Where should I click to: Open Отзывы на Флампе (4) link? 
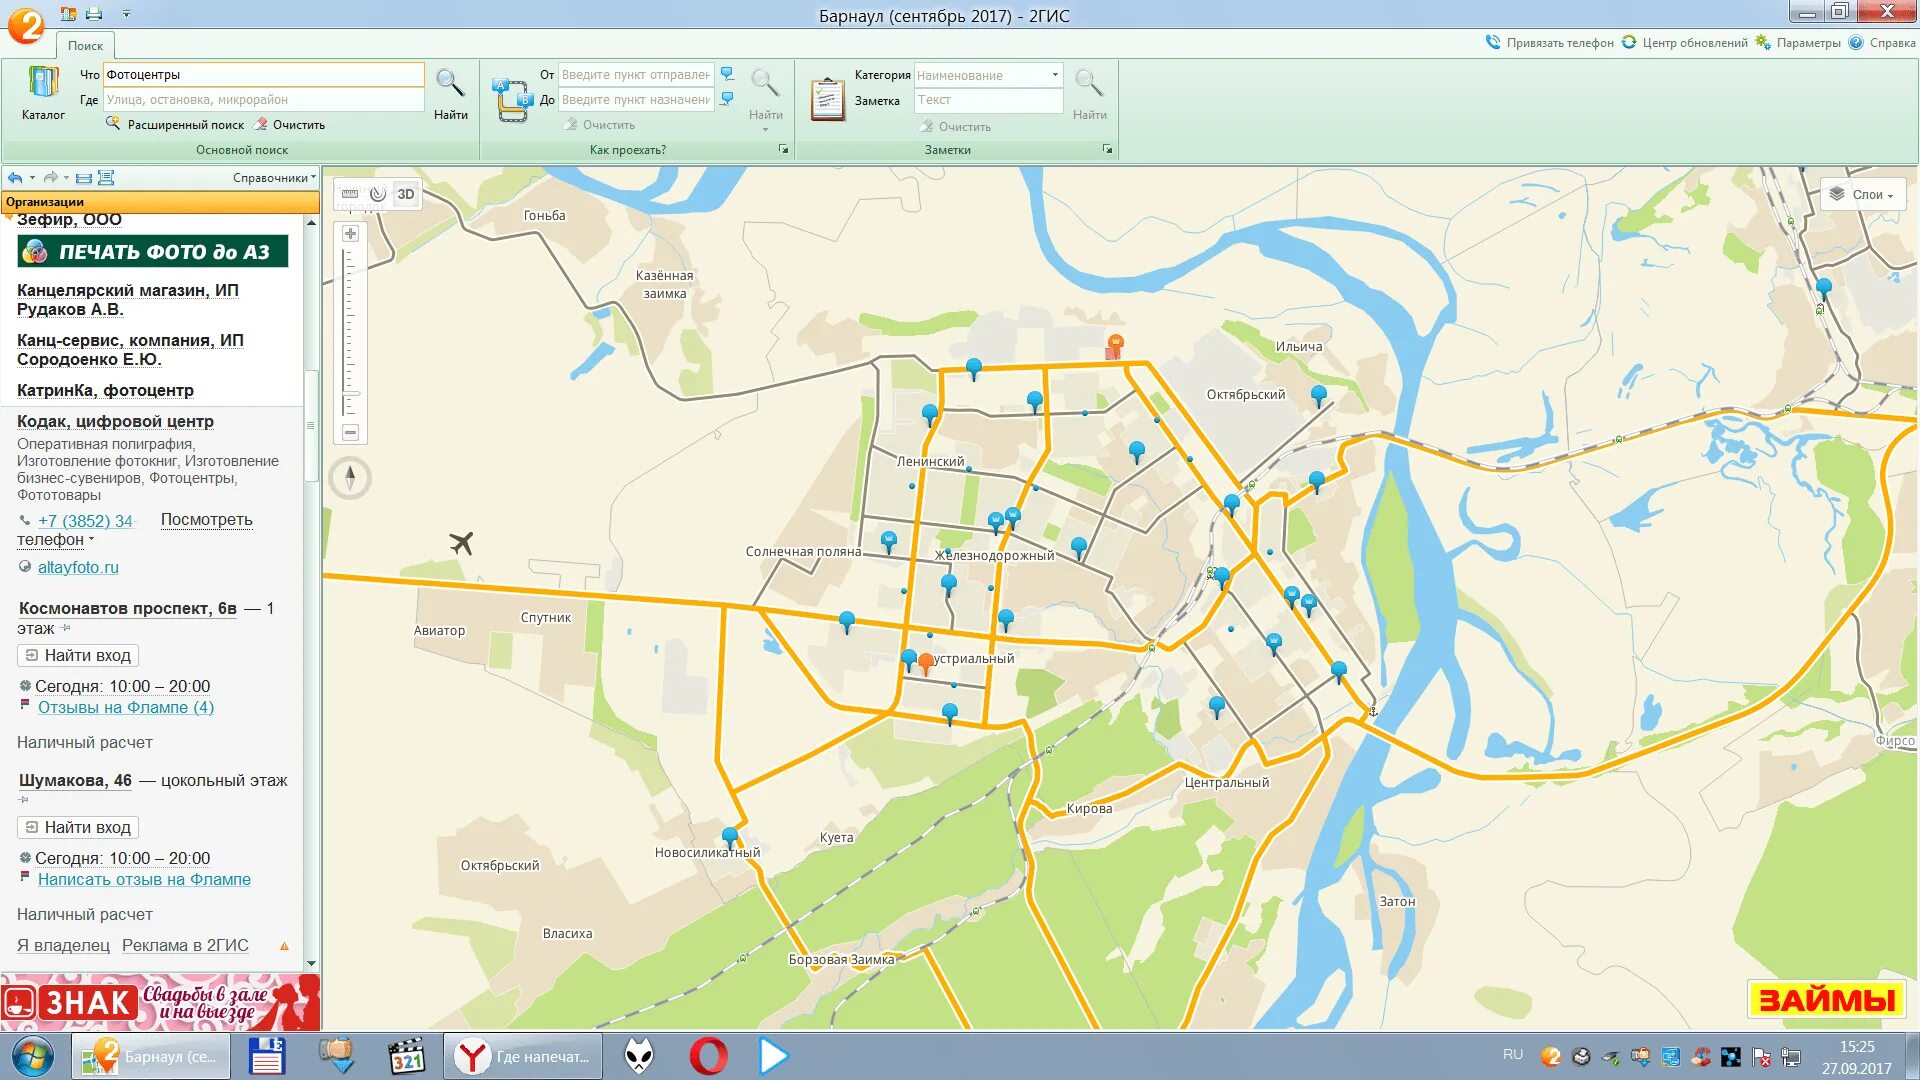pyautogui.click(x=126, y=707)
